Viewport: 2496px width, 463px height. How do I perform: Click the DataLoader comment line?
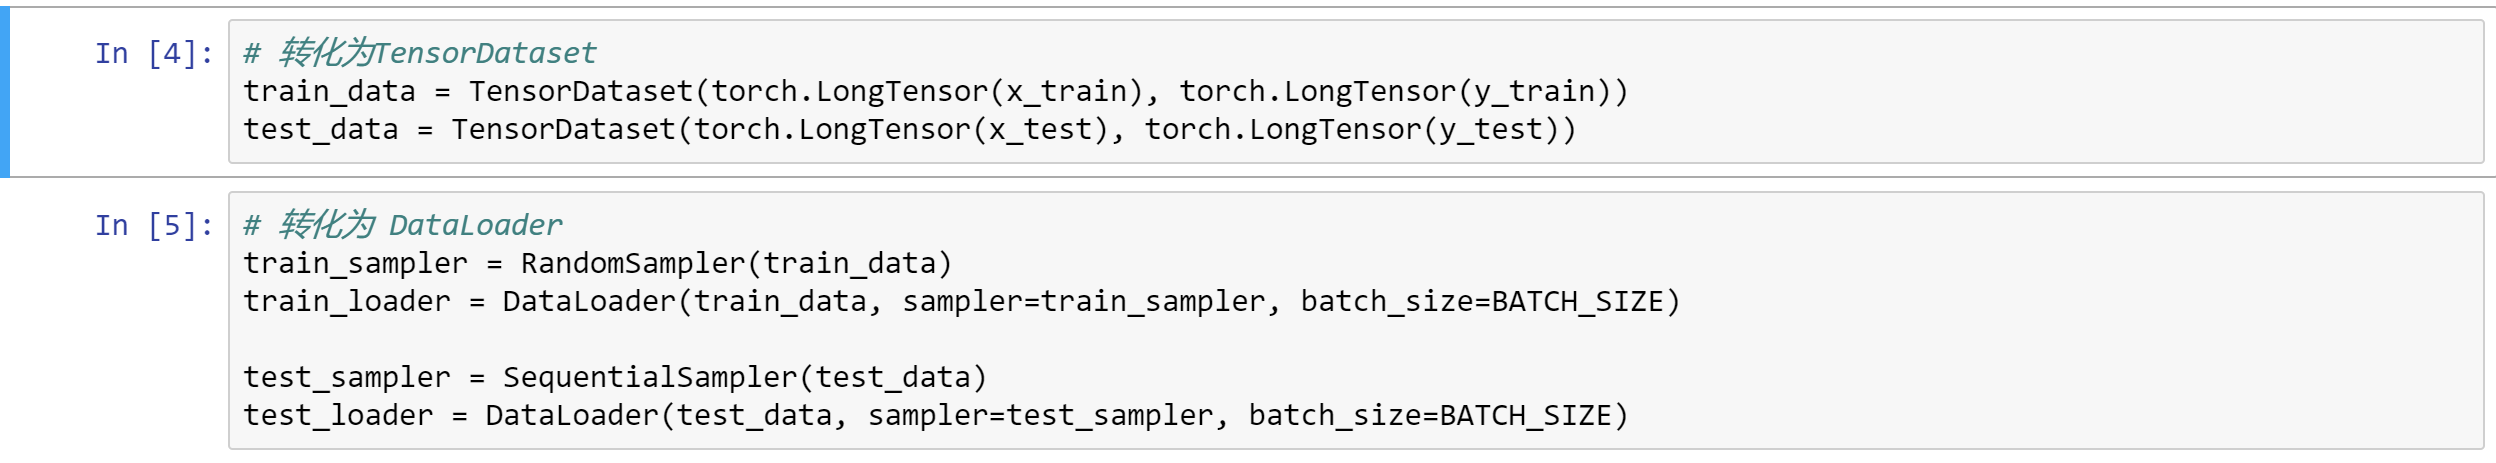403,225
